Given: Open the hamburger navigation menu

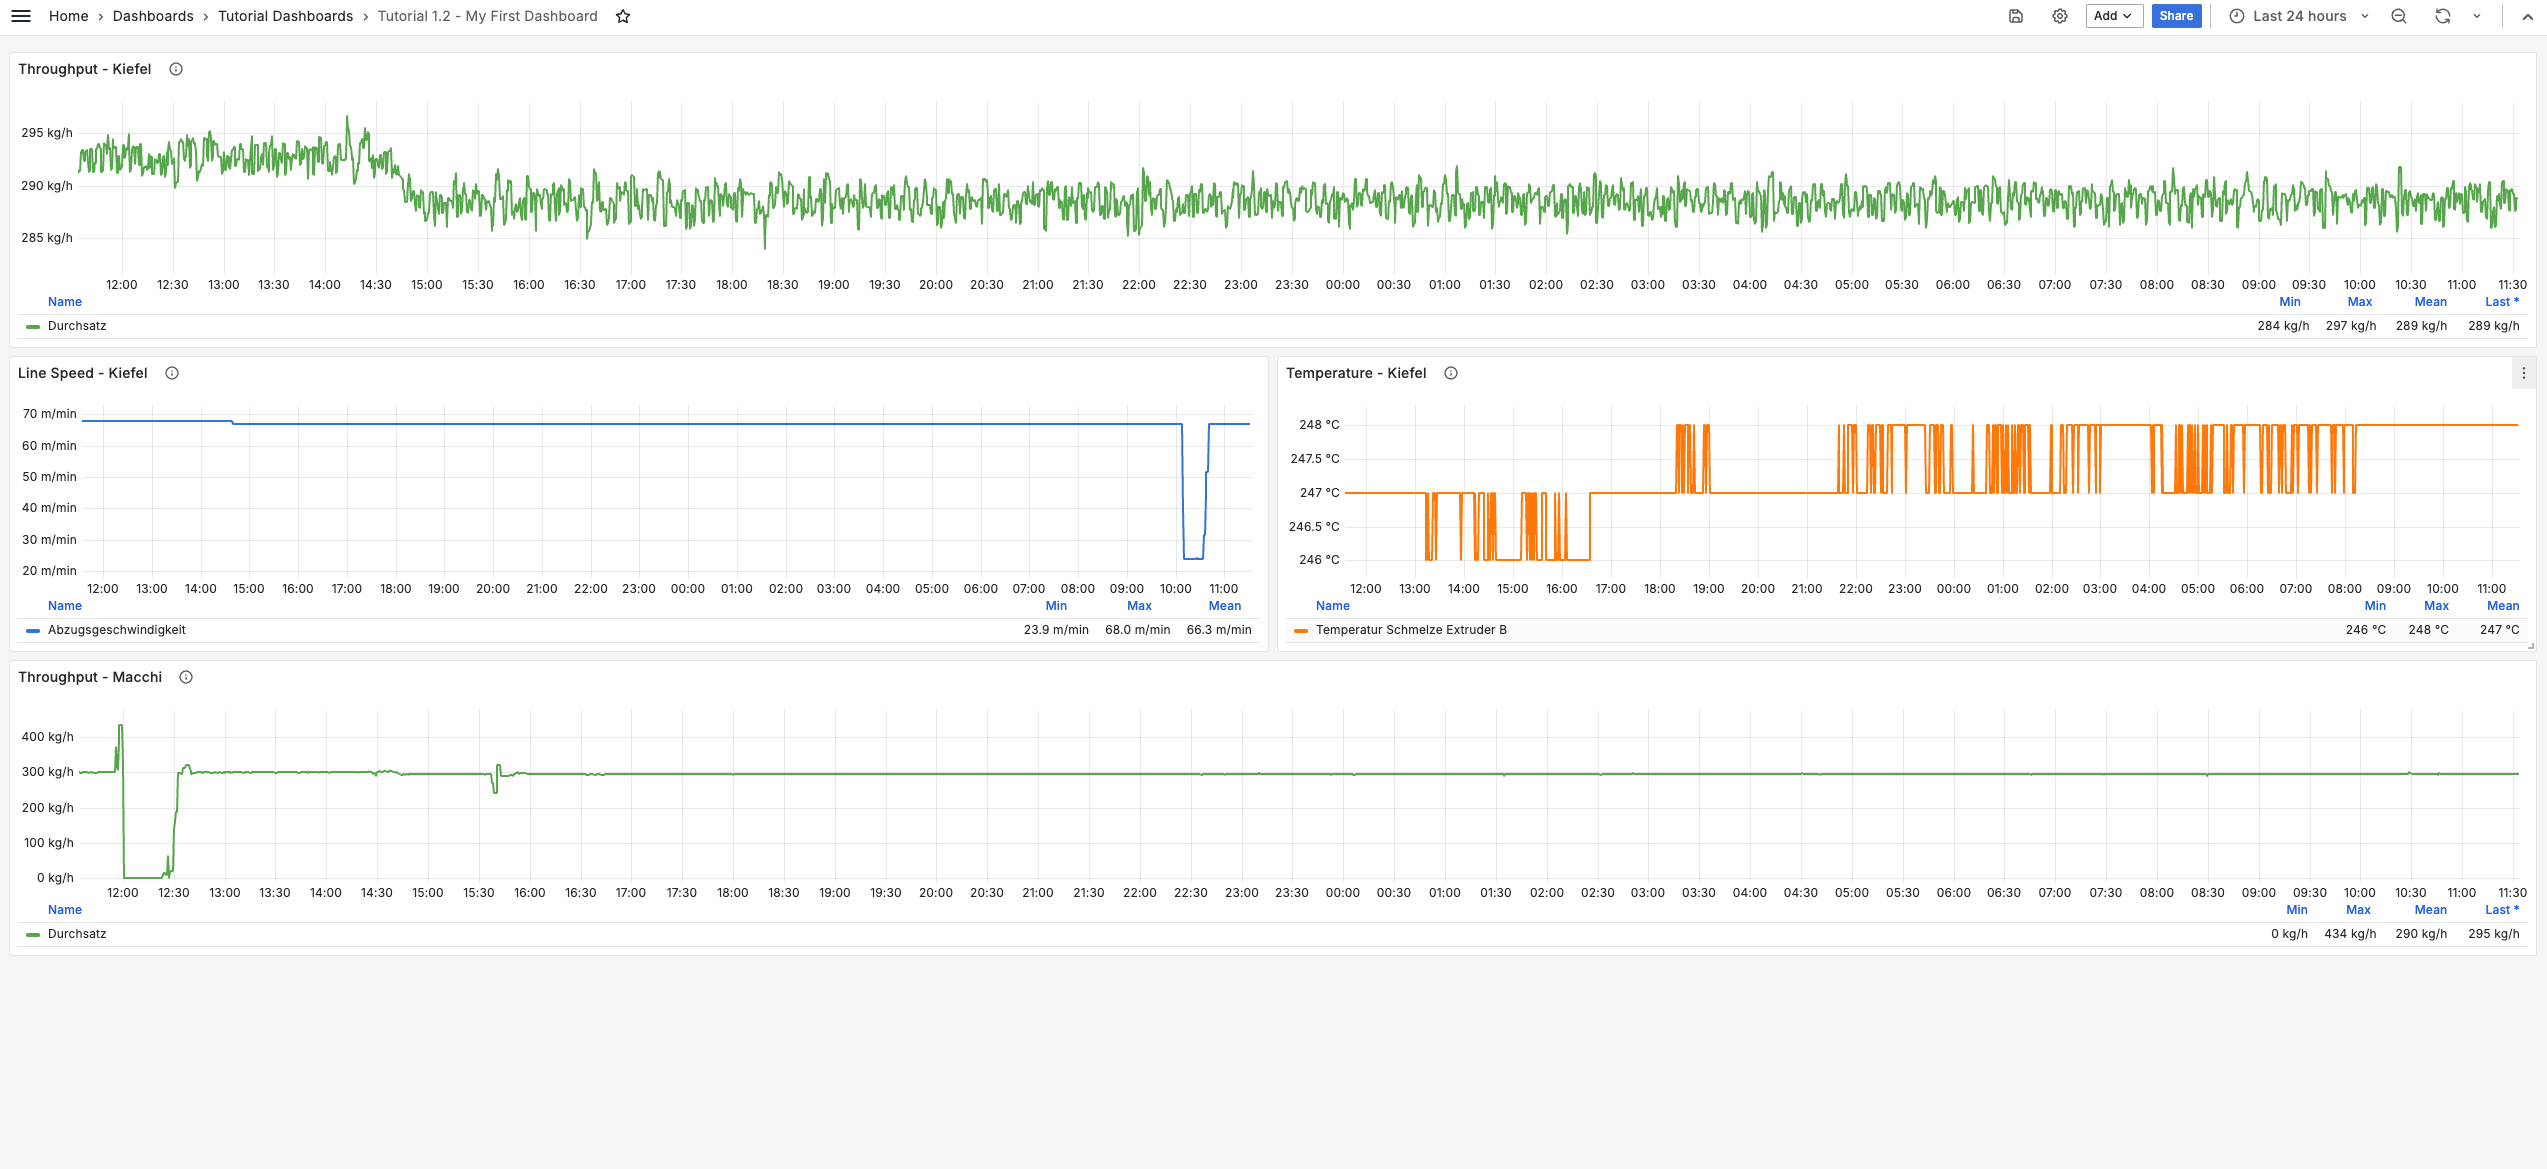Looking at the screenshot, I should 20,16.
